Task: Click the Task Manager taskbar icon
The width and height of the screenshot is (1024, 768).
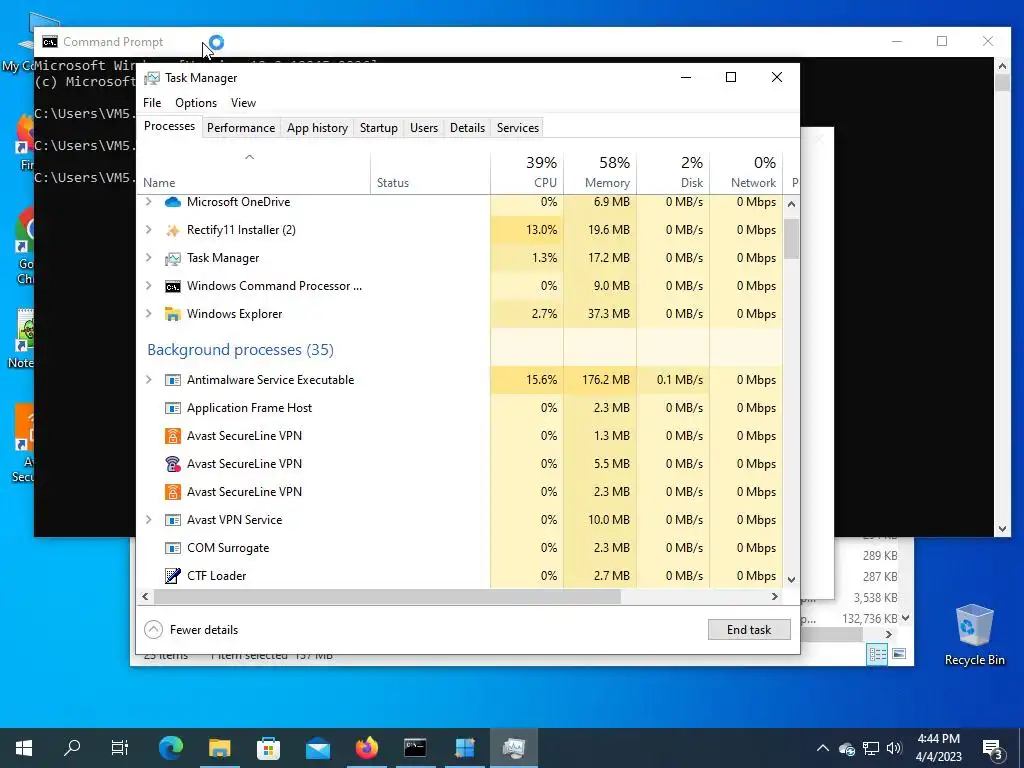Action: pyautogui.click(x=514, y=748)
